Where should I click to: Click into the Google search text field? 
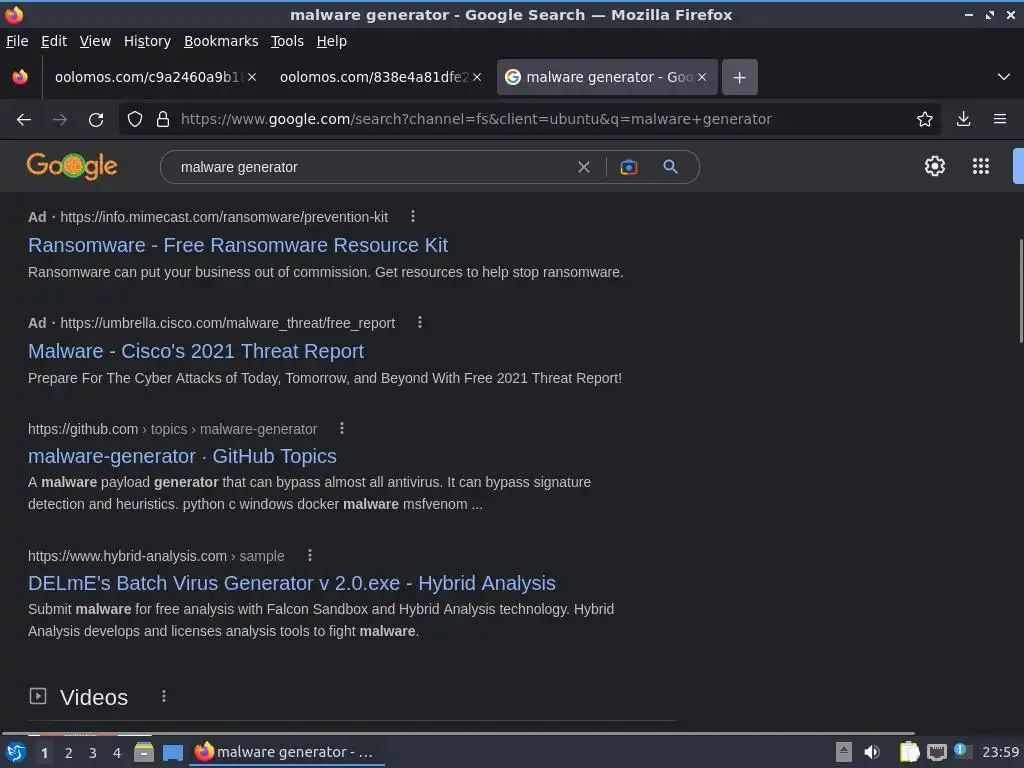tap(372, 167)
